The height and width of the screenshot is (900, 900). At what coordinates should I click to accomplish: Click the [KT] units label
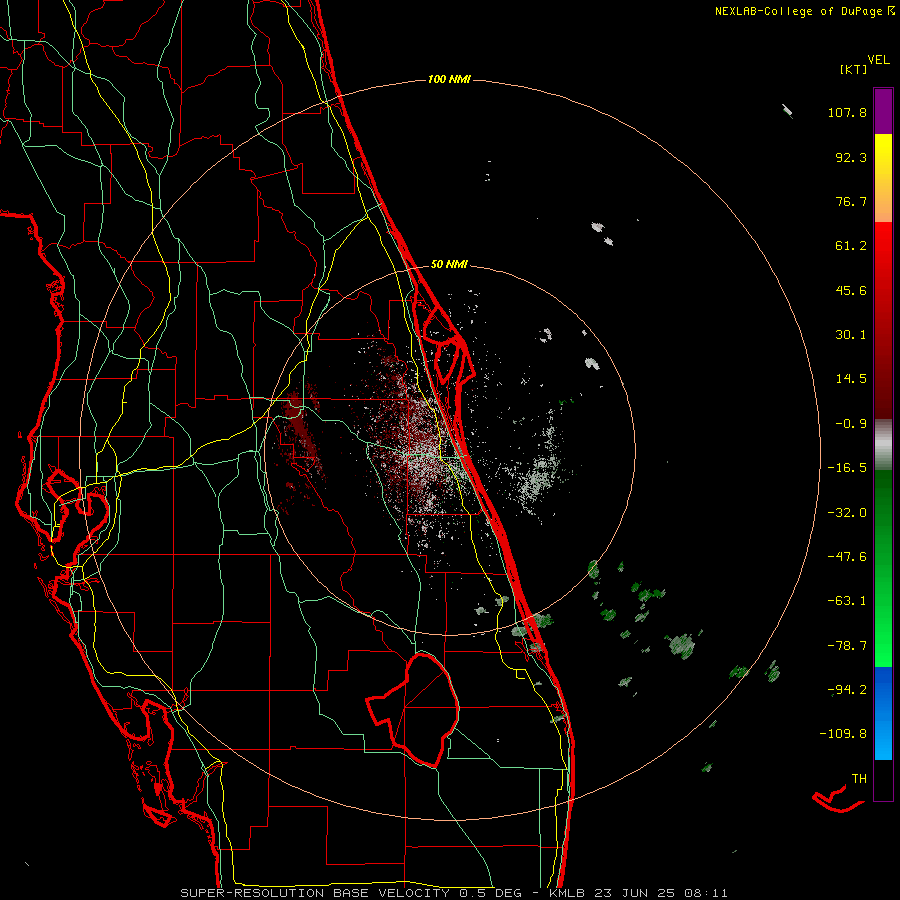[853, 69]
